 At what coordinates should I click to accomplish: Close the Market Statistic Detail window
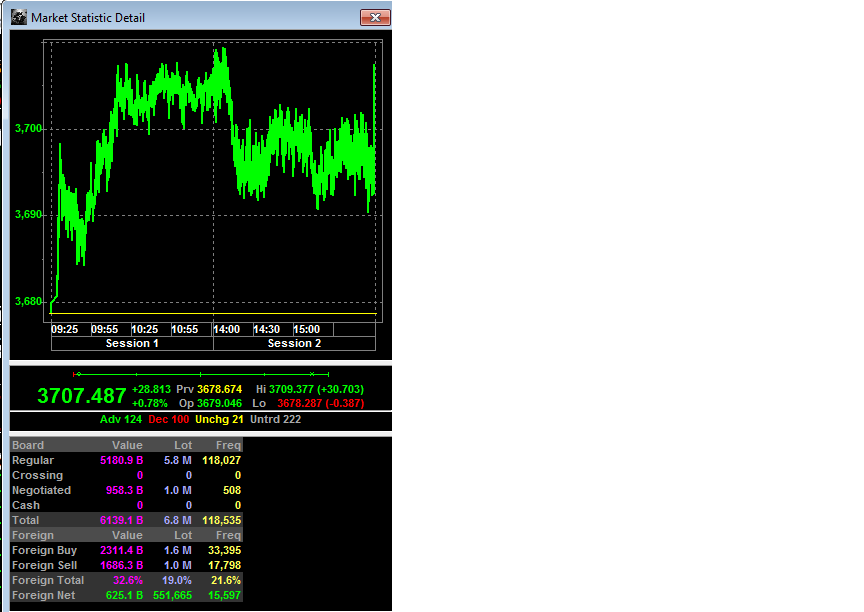click(375, 18)
